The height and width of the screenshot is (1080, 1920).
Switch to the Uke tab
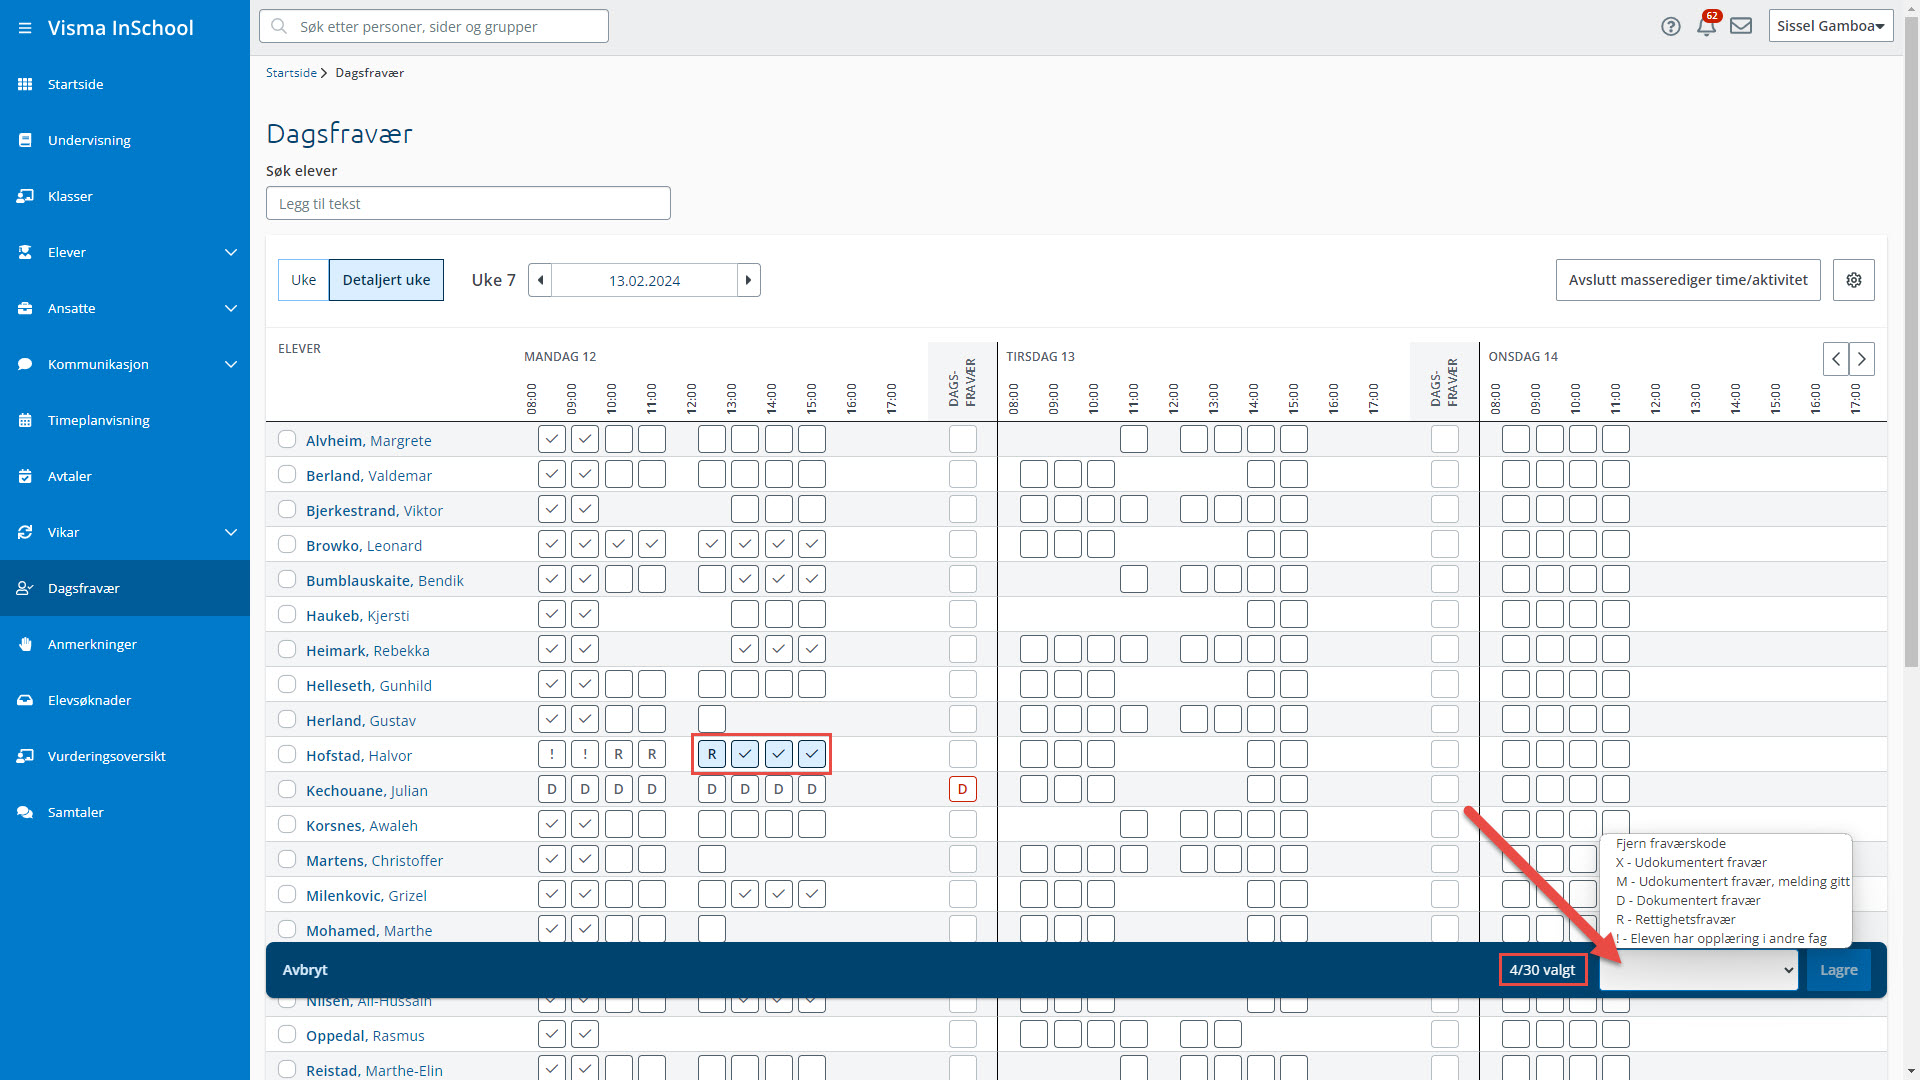point(303,280)
